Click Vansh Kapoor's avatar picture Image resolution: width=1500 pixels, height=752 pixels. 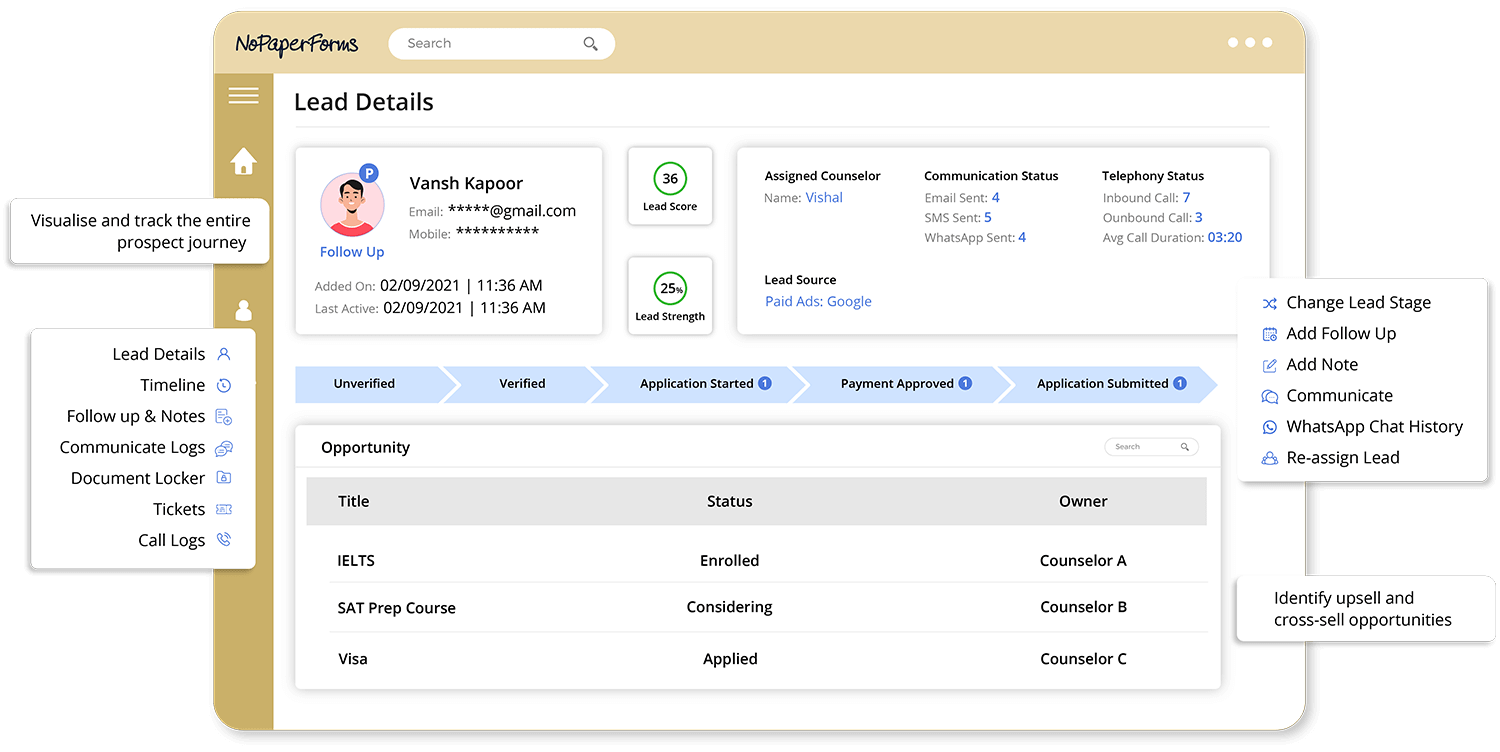[352, 204]
